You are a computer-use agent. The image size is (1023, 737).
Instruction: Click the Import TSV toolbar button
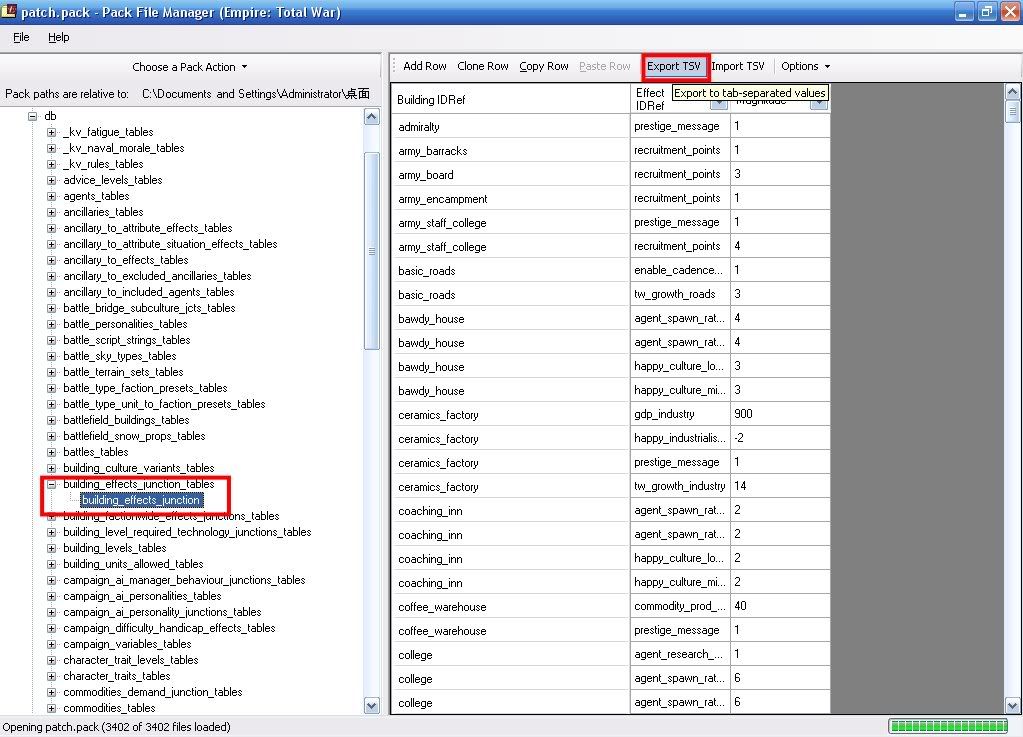[738, 67]
